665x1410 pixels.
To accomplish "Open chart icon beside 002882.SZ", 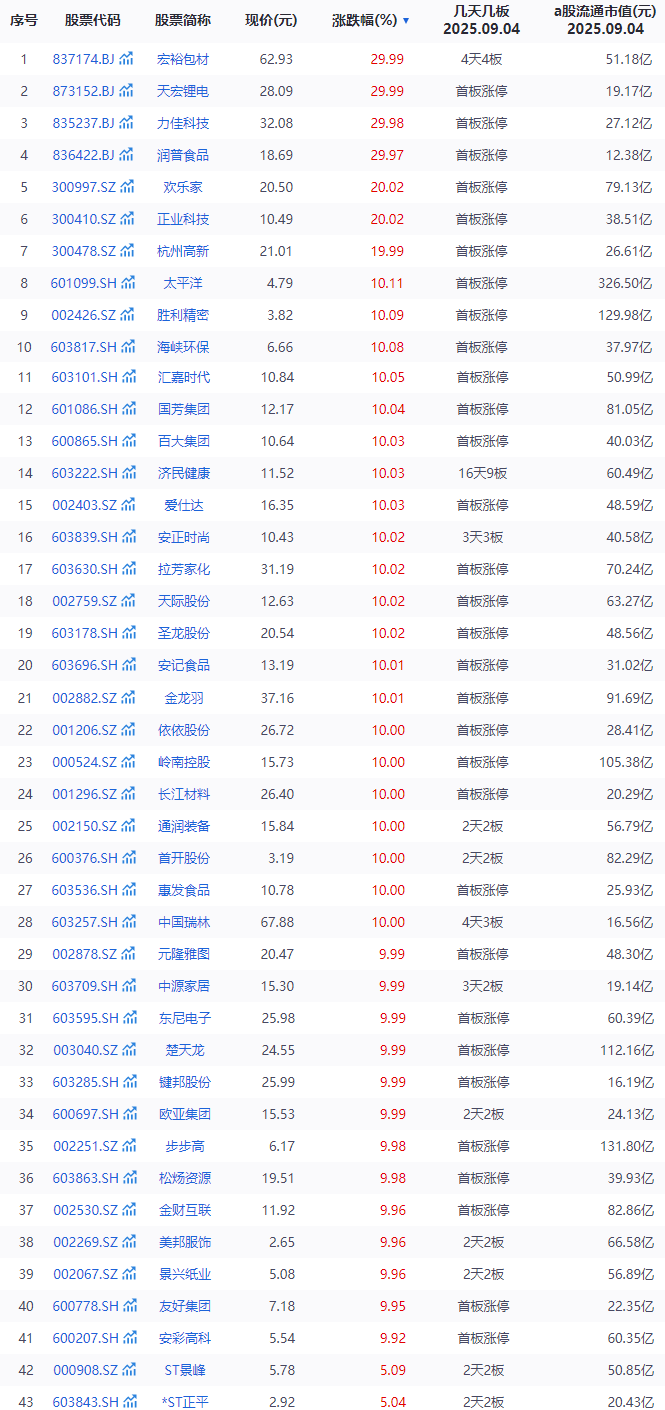I will click(x=127, y=697).
